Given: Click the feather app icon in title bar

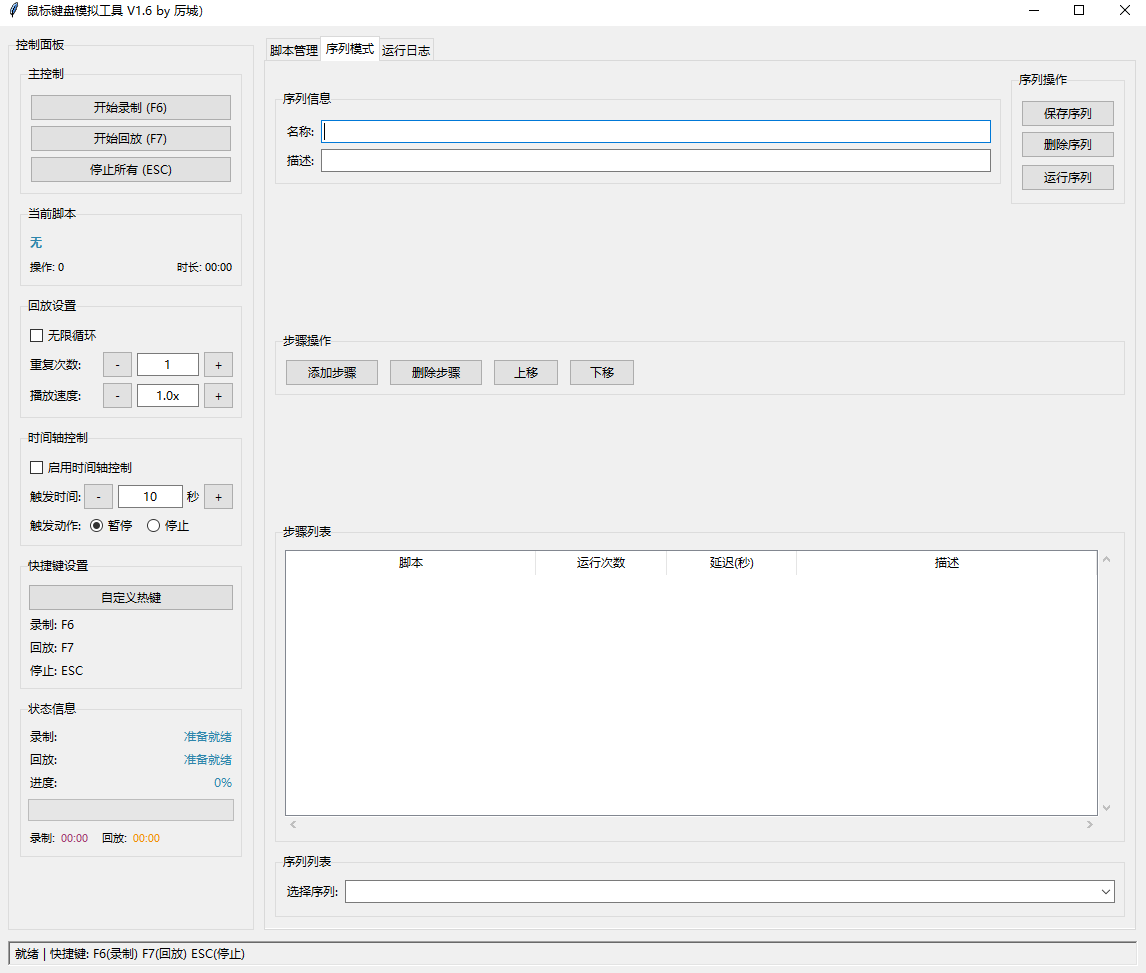Looking at the screenshot, I should pos(14,11).
